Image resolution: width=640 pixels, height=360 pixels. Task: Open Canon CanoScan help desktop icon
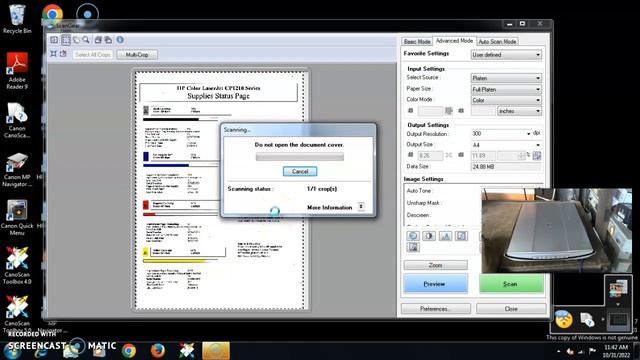point(17,120)
